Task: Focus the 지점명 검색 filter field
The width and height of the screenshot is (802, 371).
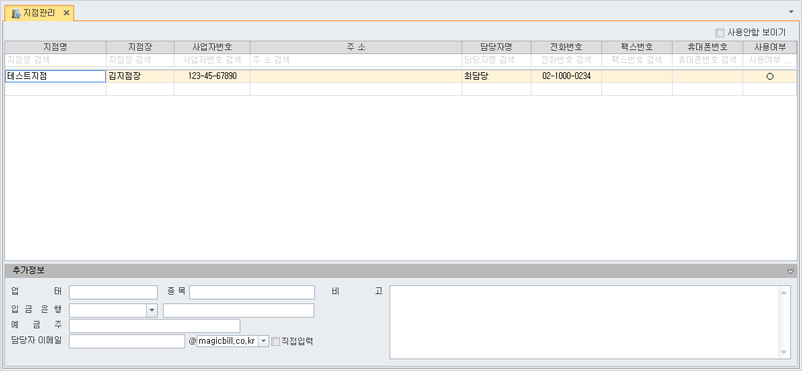Action: pos(56,60)
